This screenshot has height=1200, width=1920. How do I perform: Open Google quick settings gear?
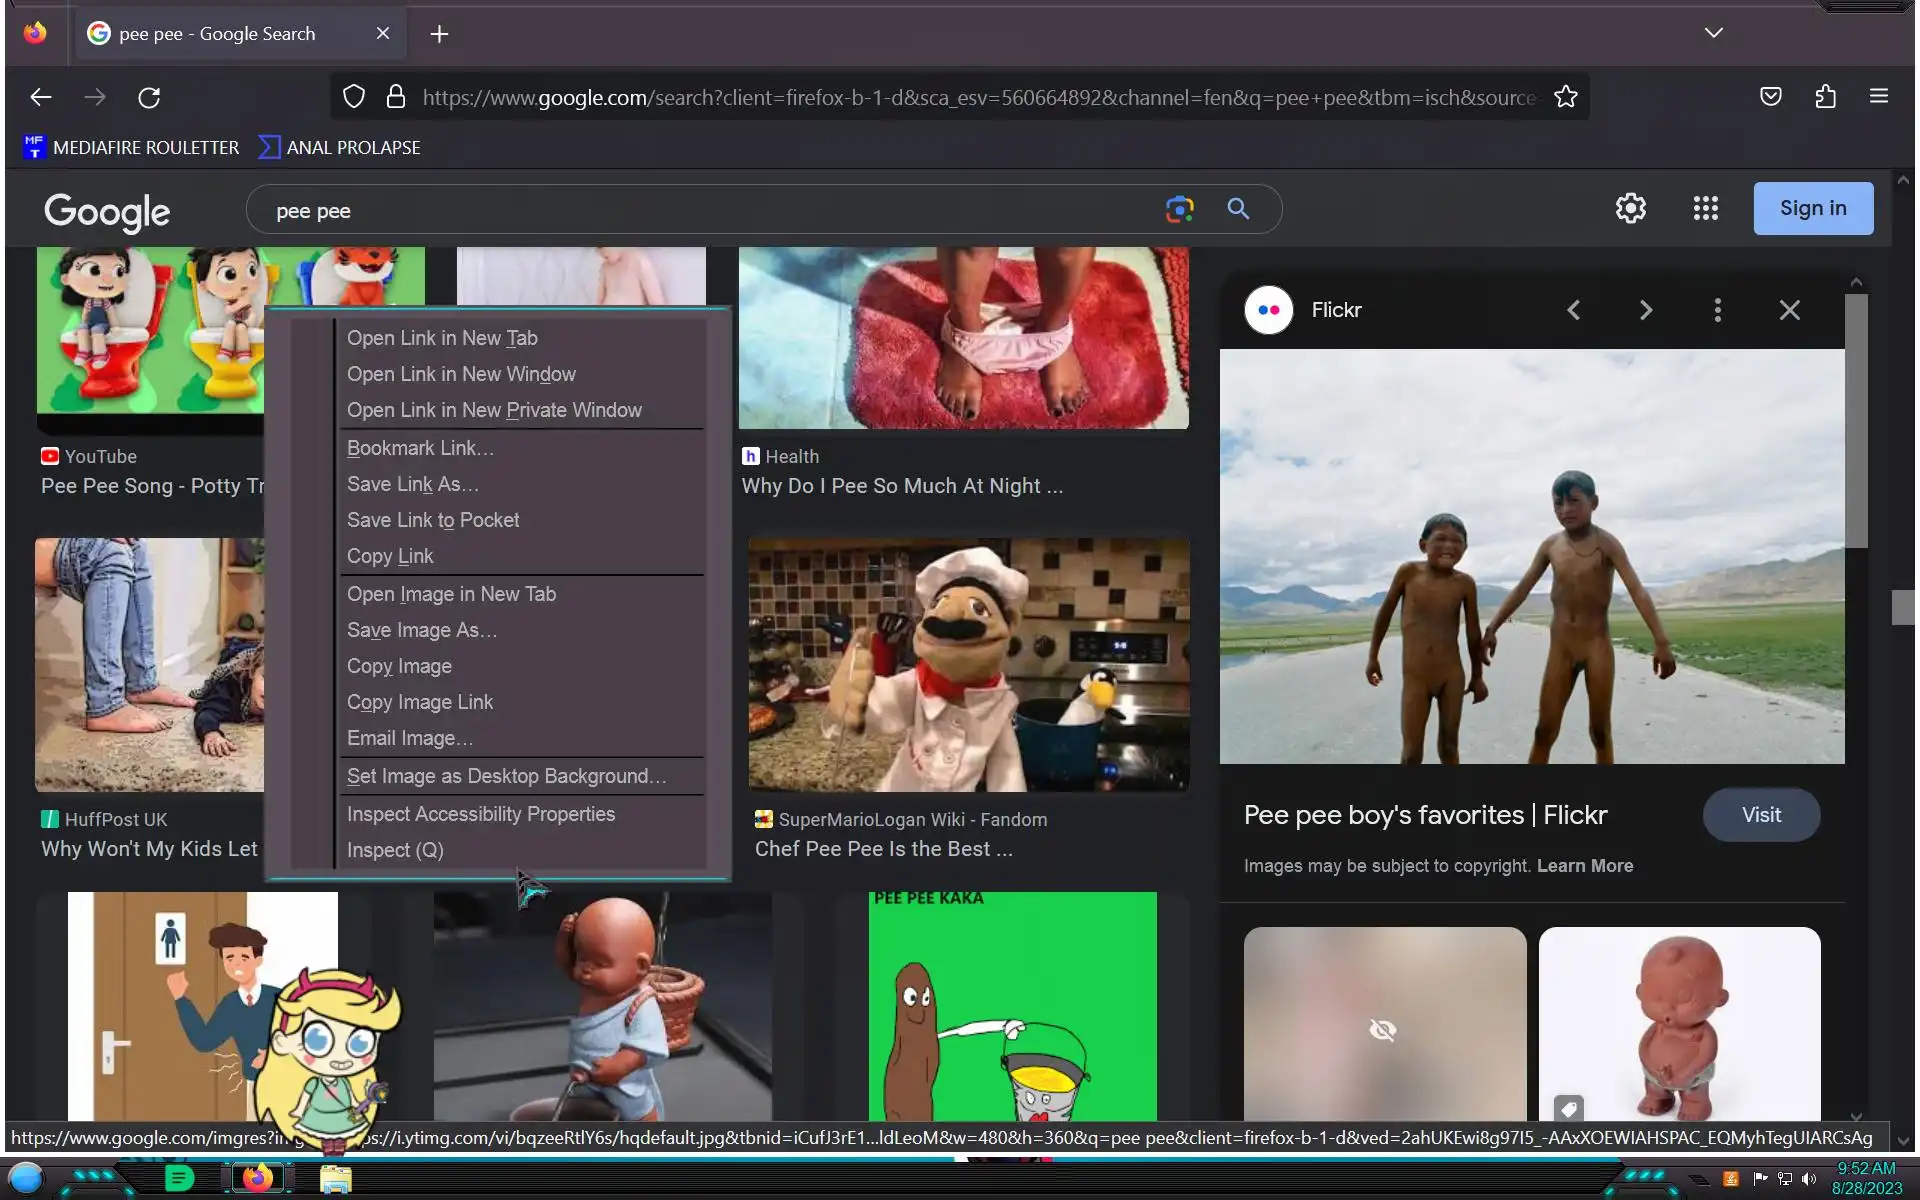point(1630,208)
